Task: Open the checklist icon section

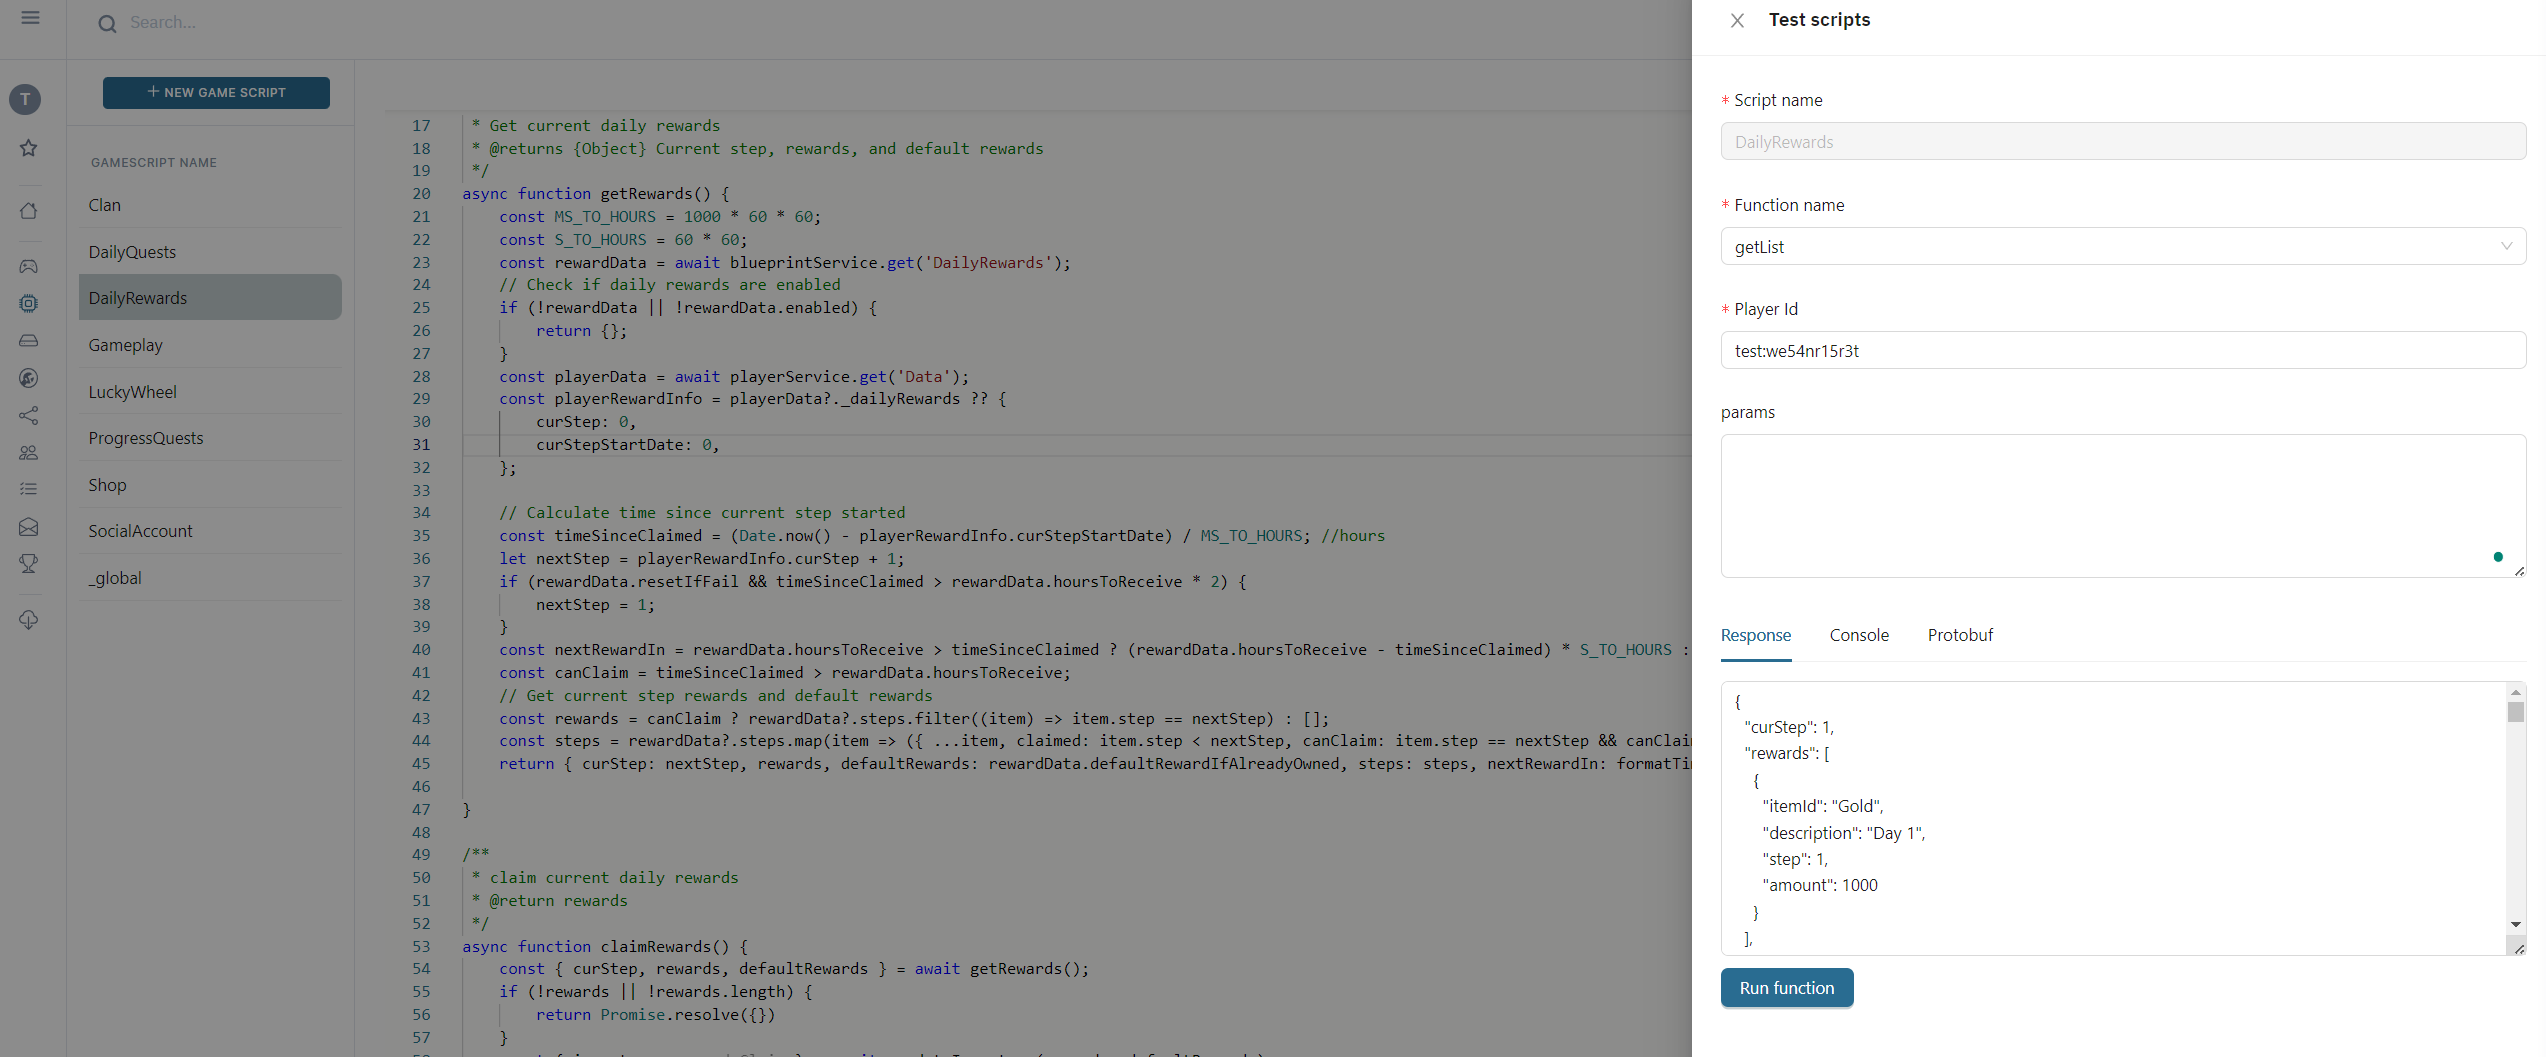Action: [29, 489]
